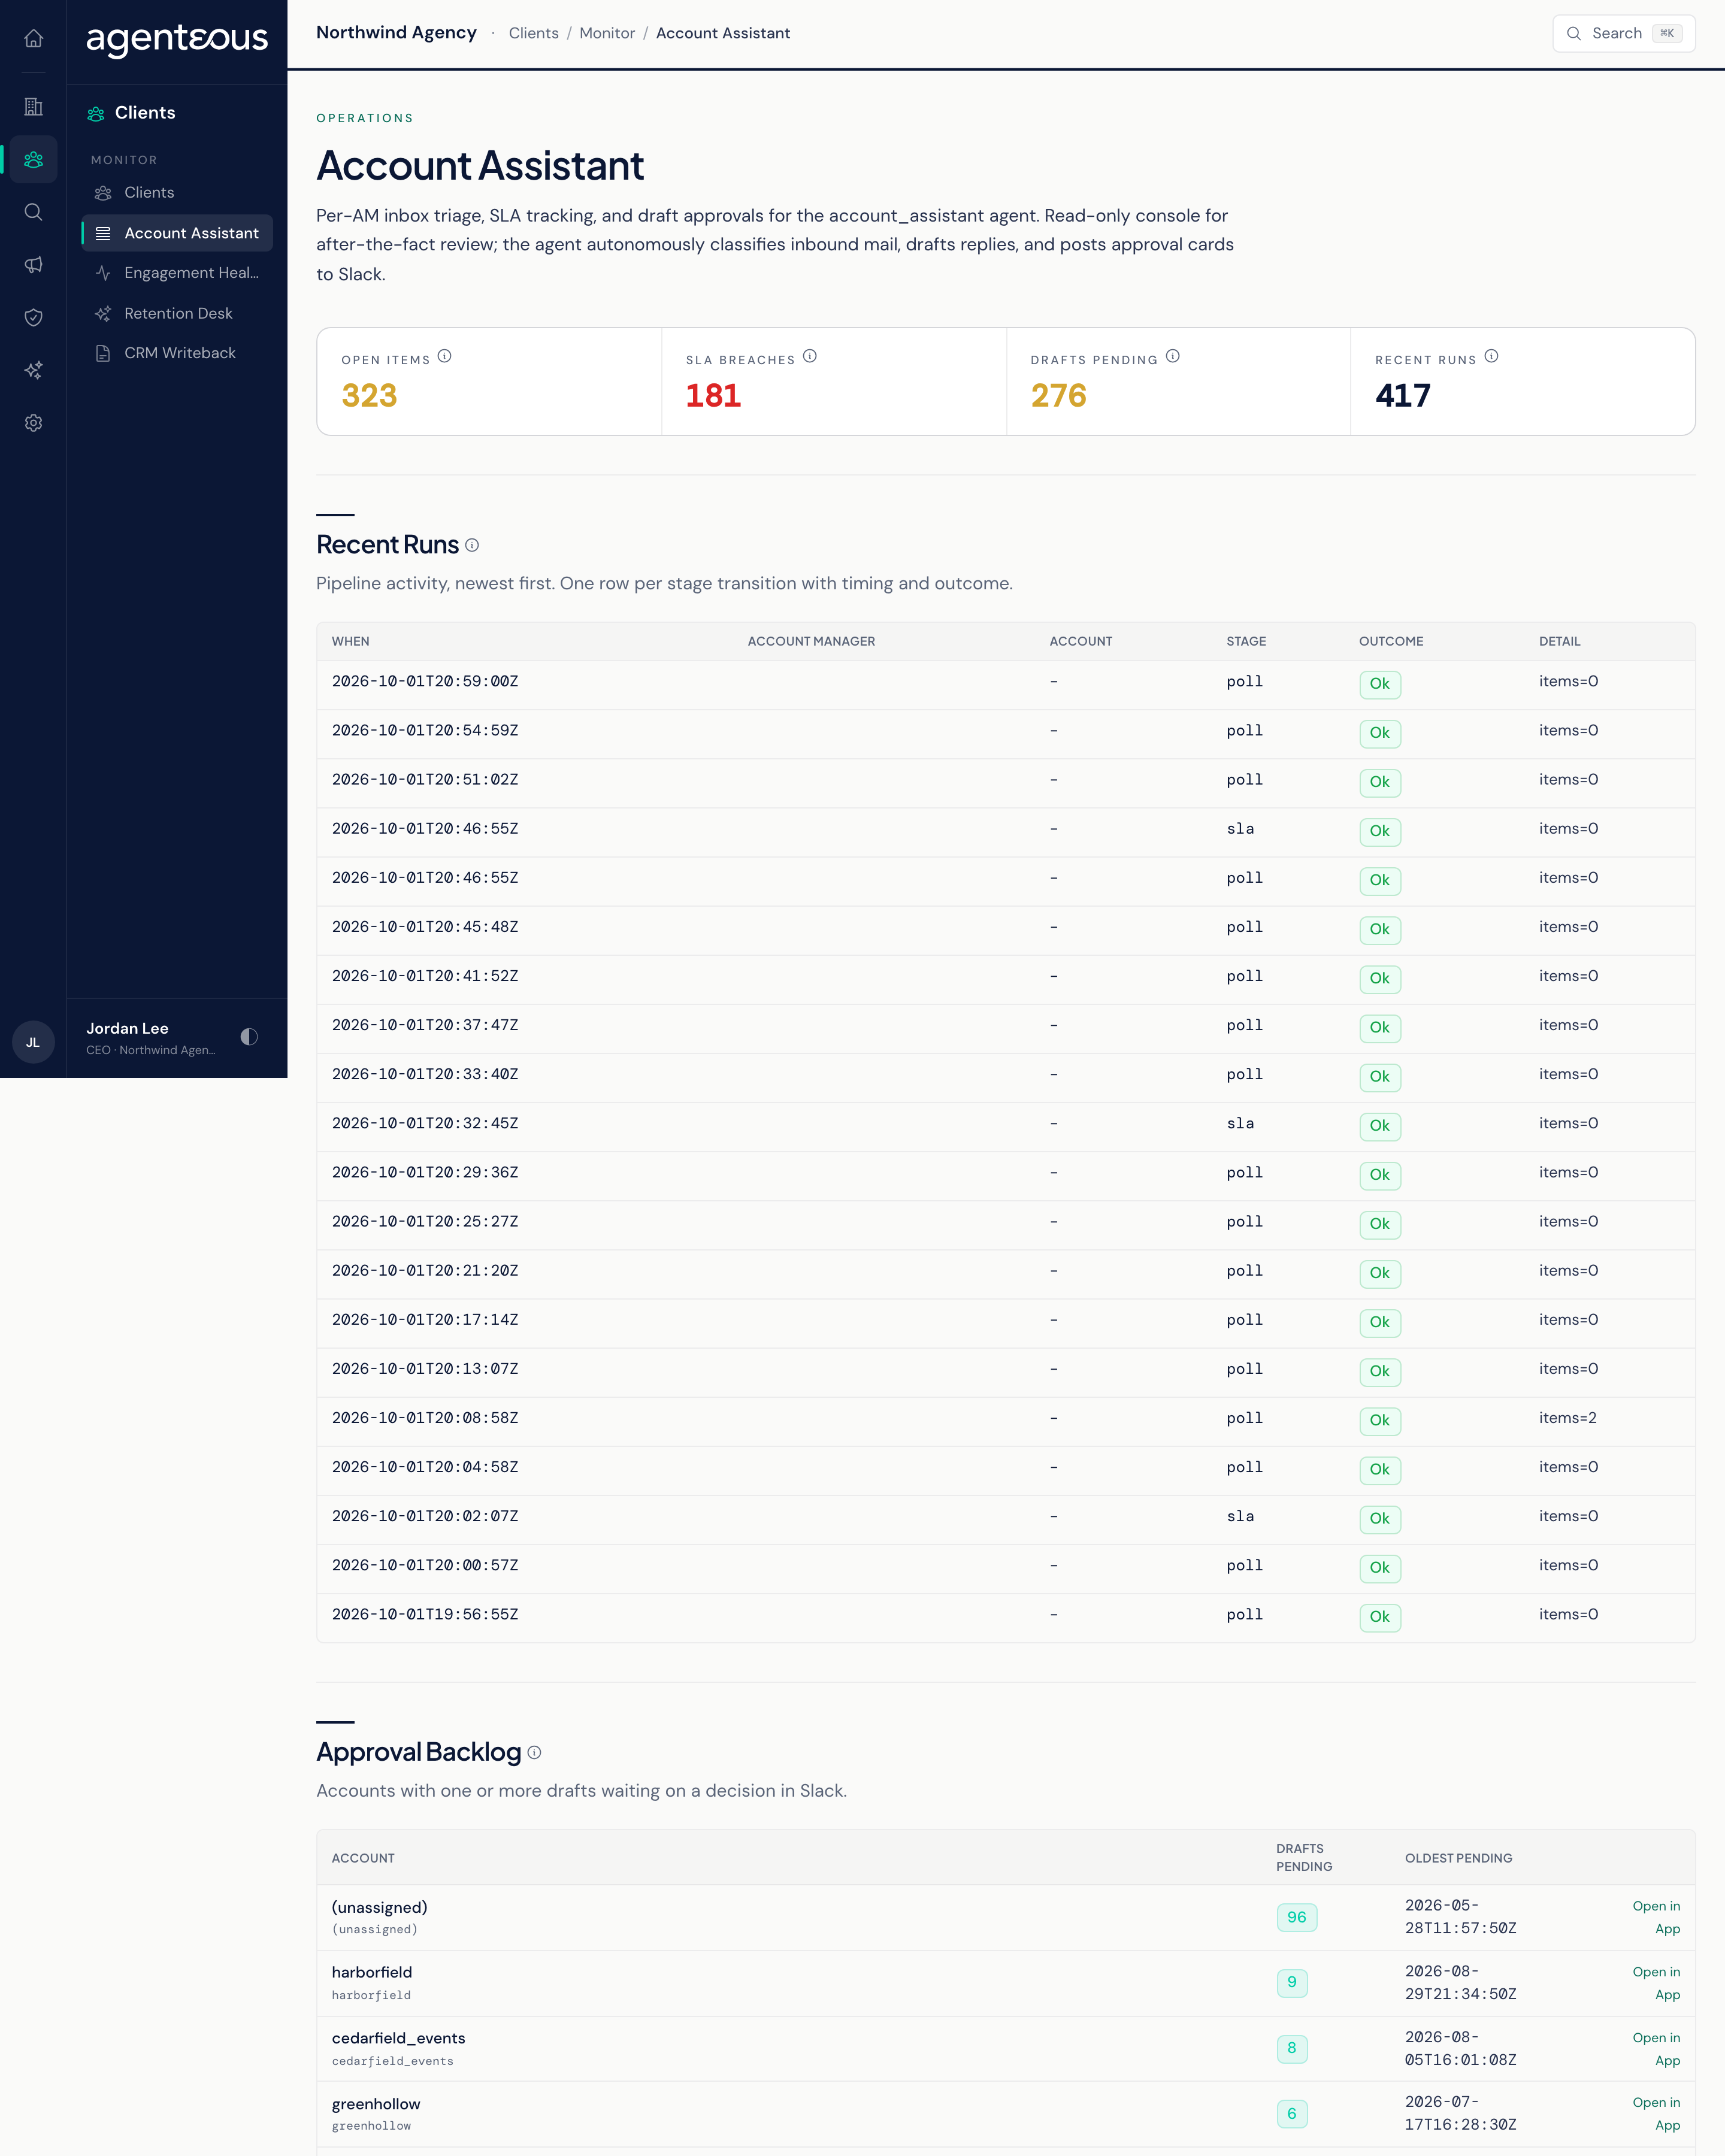Select the building icon in left rail
The image size is (1725, 2156).
(33, 106)
